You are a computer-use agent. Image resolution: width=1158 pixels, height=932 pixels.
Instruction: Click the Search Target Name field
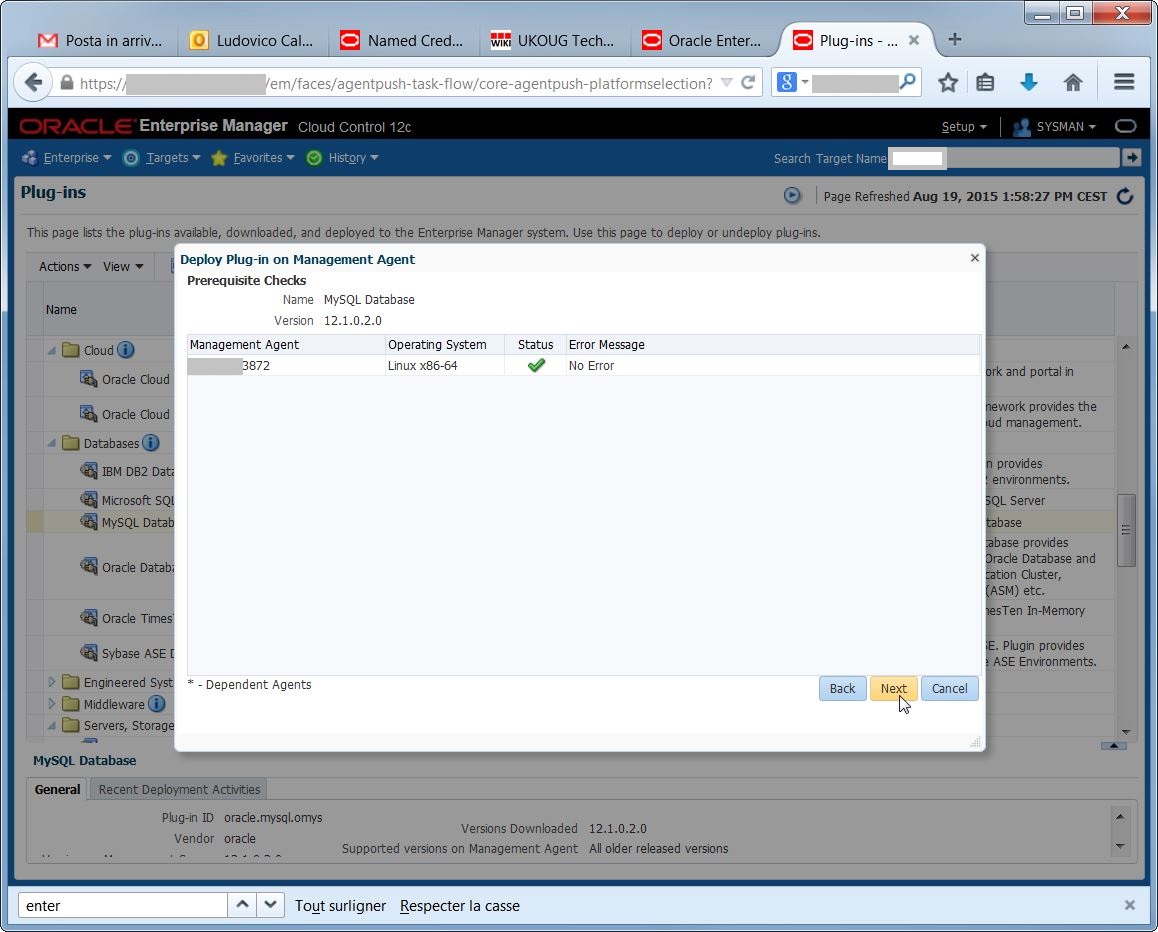click(x=1004, y=157)
